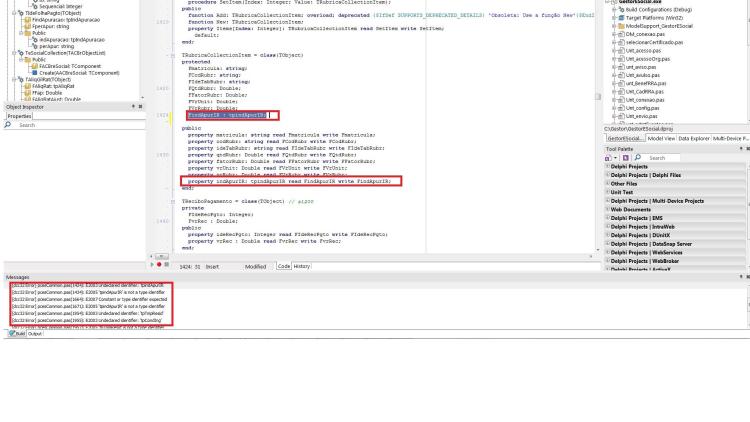This screenshot has width=750, height=422.
Task: Click the selecionarCertificado.pas file icon
Action: pos(621,42)
